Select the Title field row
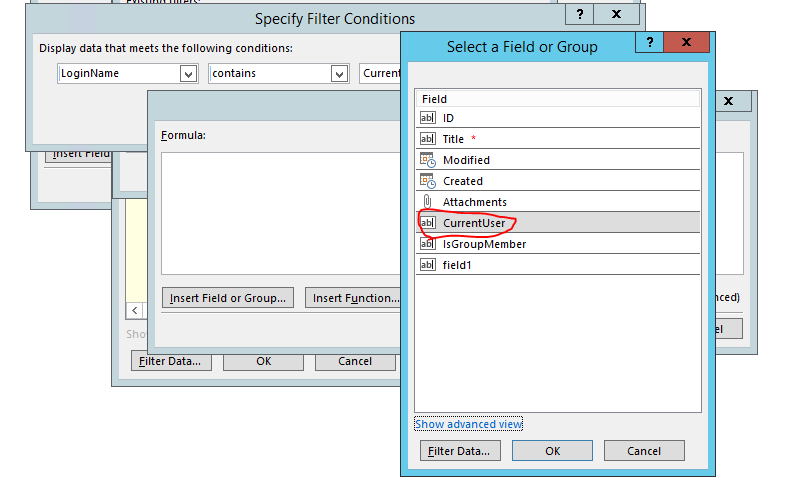793x481 pixels. 558,139
